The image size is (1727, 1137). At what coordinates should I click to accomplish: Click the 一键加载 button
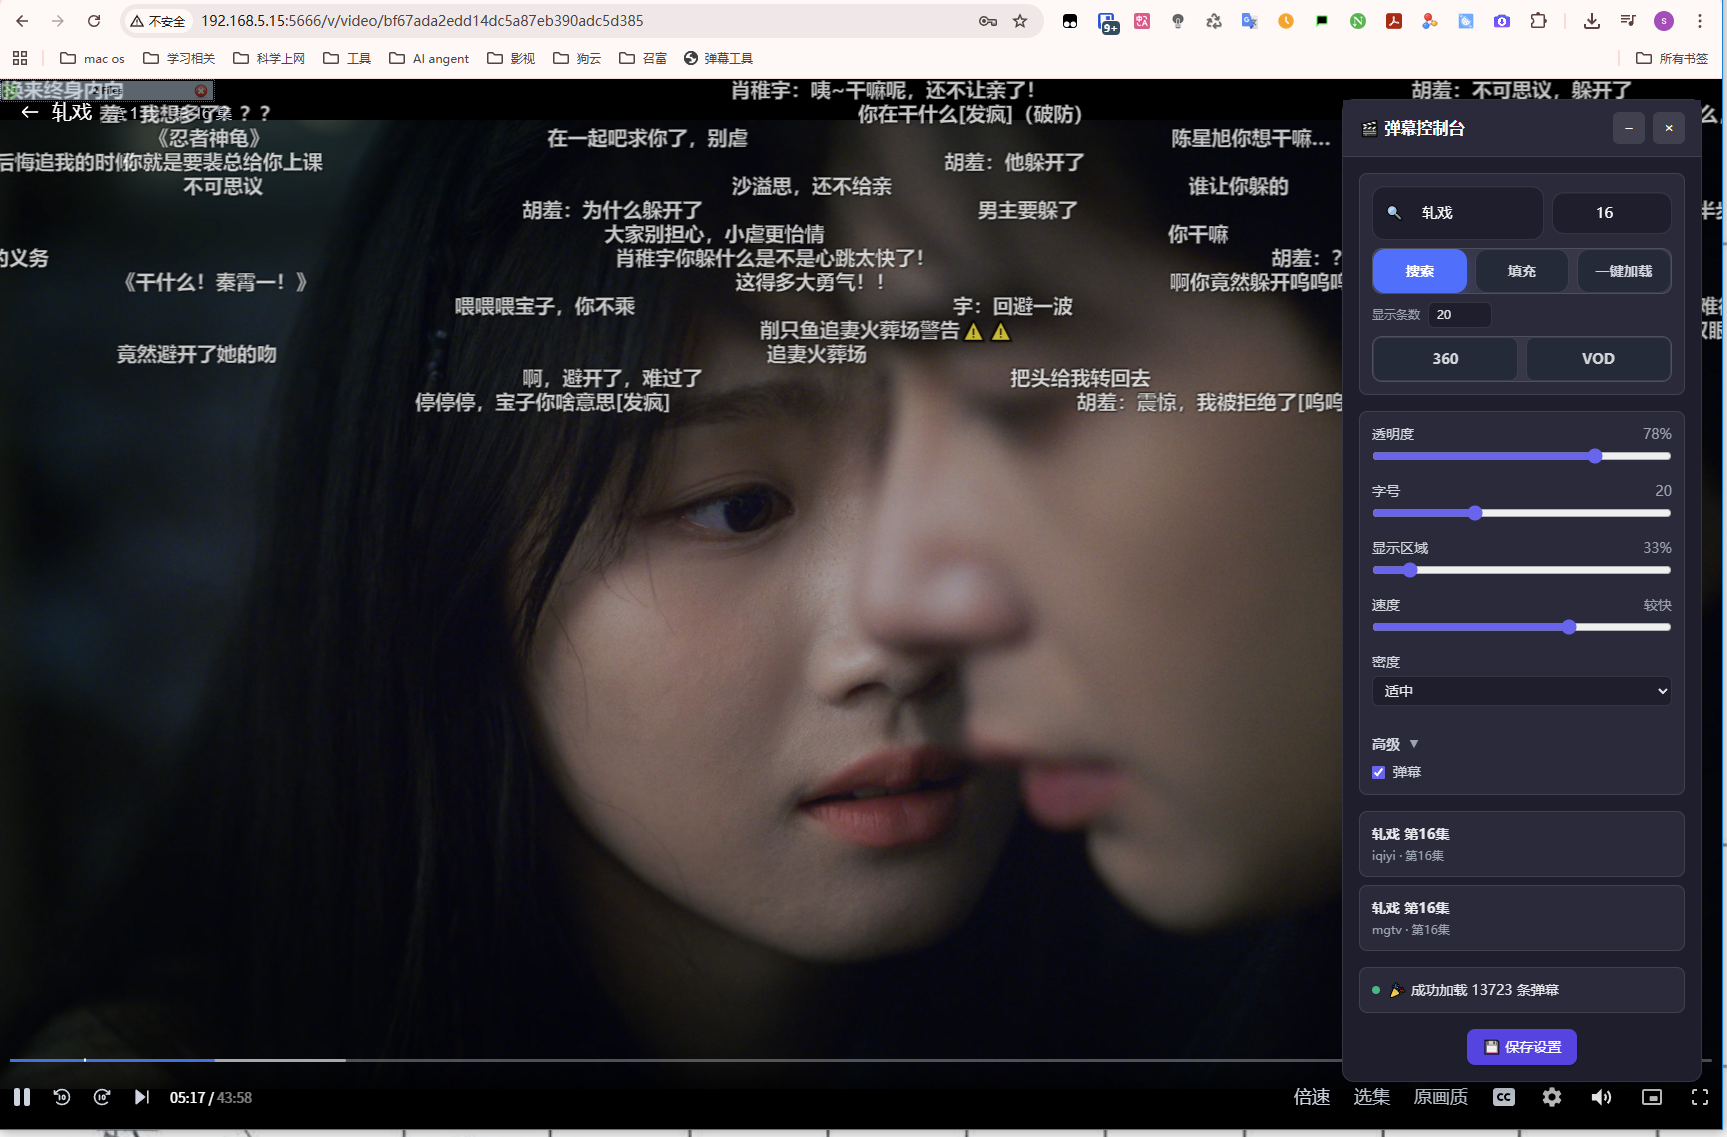(x=1624, y=270)
